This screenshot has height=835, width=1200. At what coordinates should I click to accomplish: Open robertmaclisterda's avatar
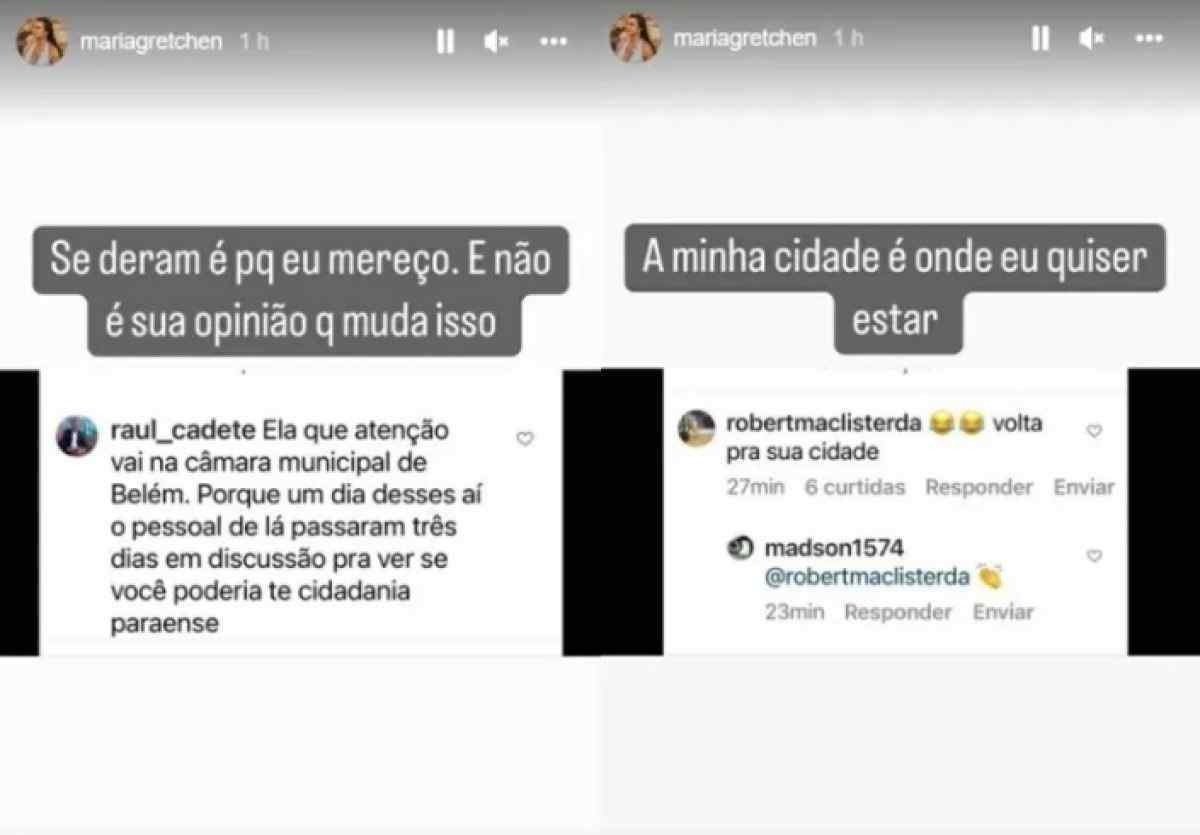tap(696, 428)
